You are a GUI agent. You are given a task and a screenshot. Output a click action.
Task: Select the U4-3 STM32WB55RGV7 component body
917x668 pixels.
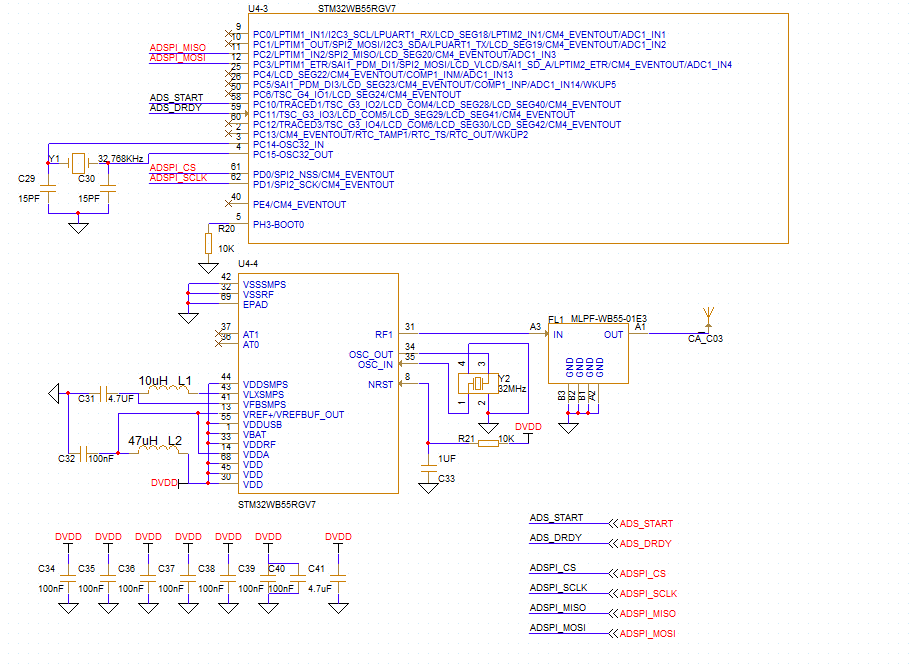518,128
